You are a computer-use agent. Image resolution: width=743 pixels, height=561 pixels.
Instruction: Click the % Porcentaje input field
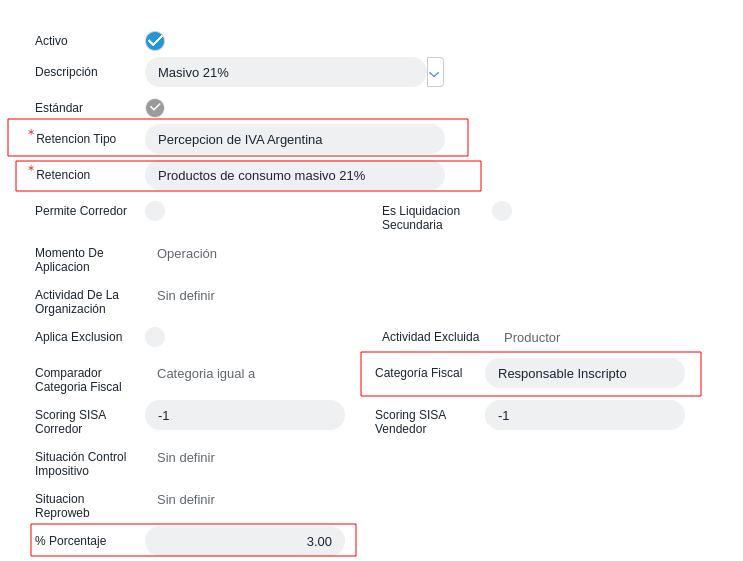tap(245, 541)
